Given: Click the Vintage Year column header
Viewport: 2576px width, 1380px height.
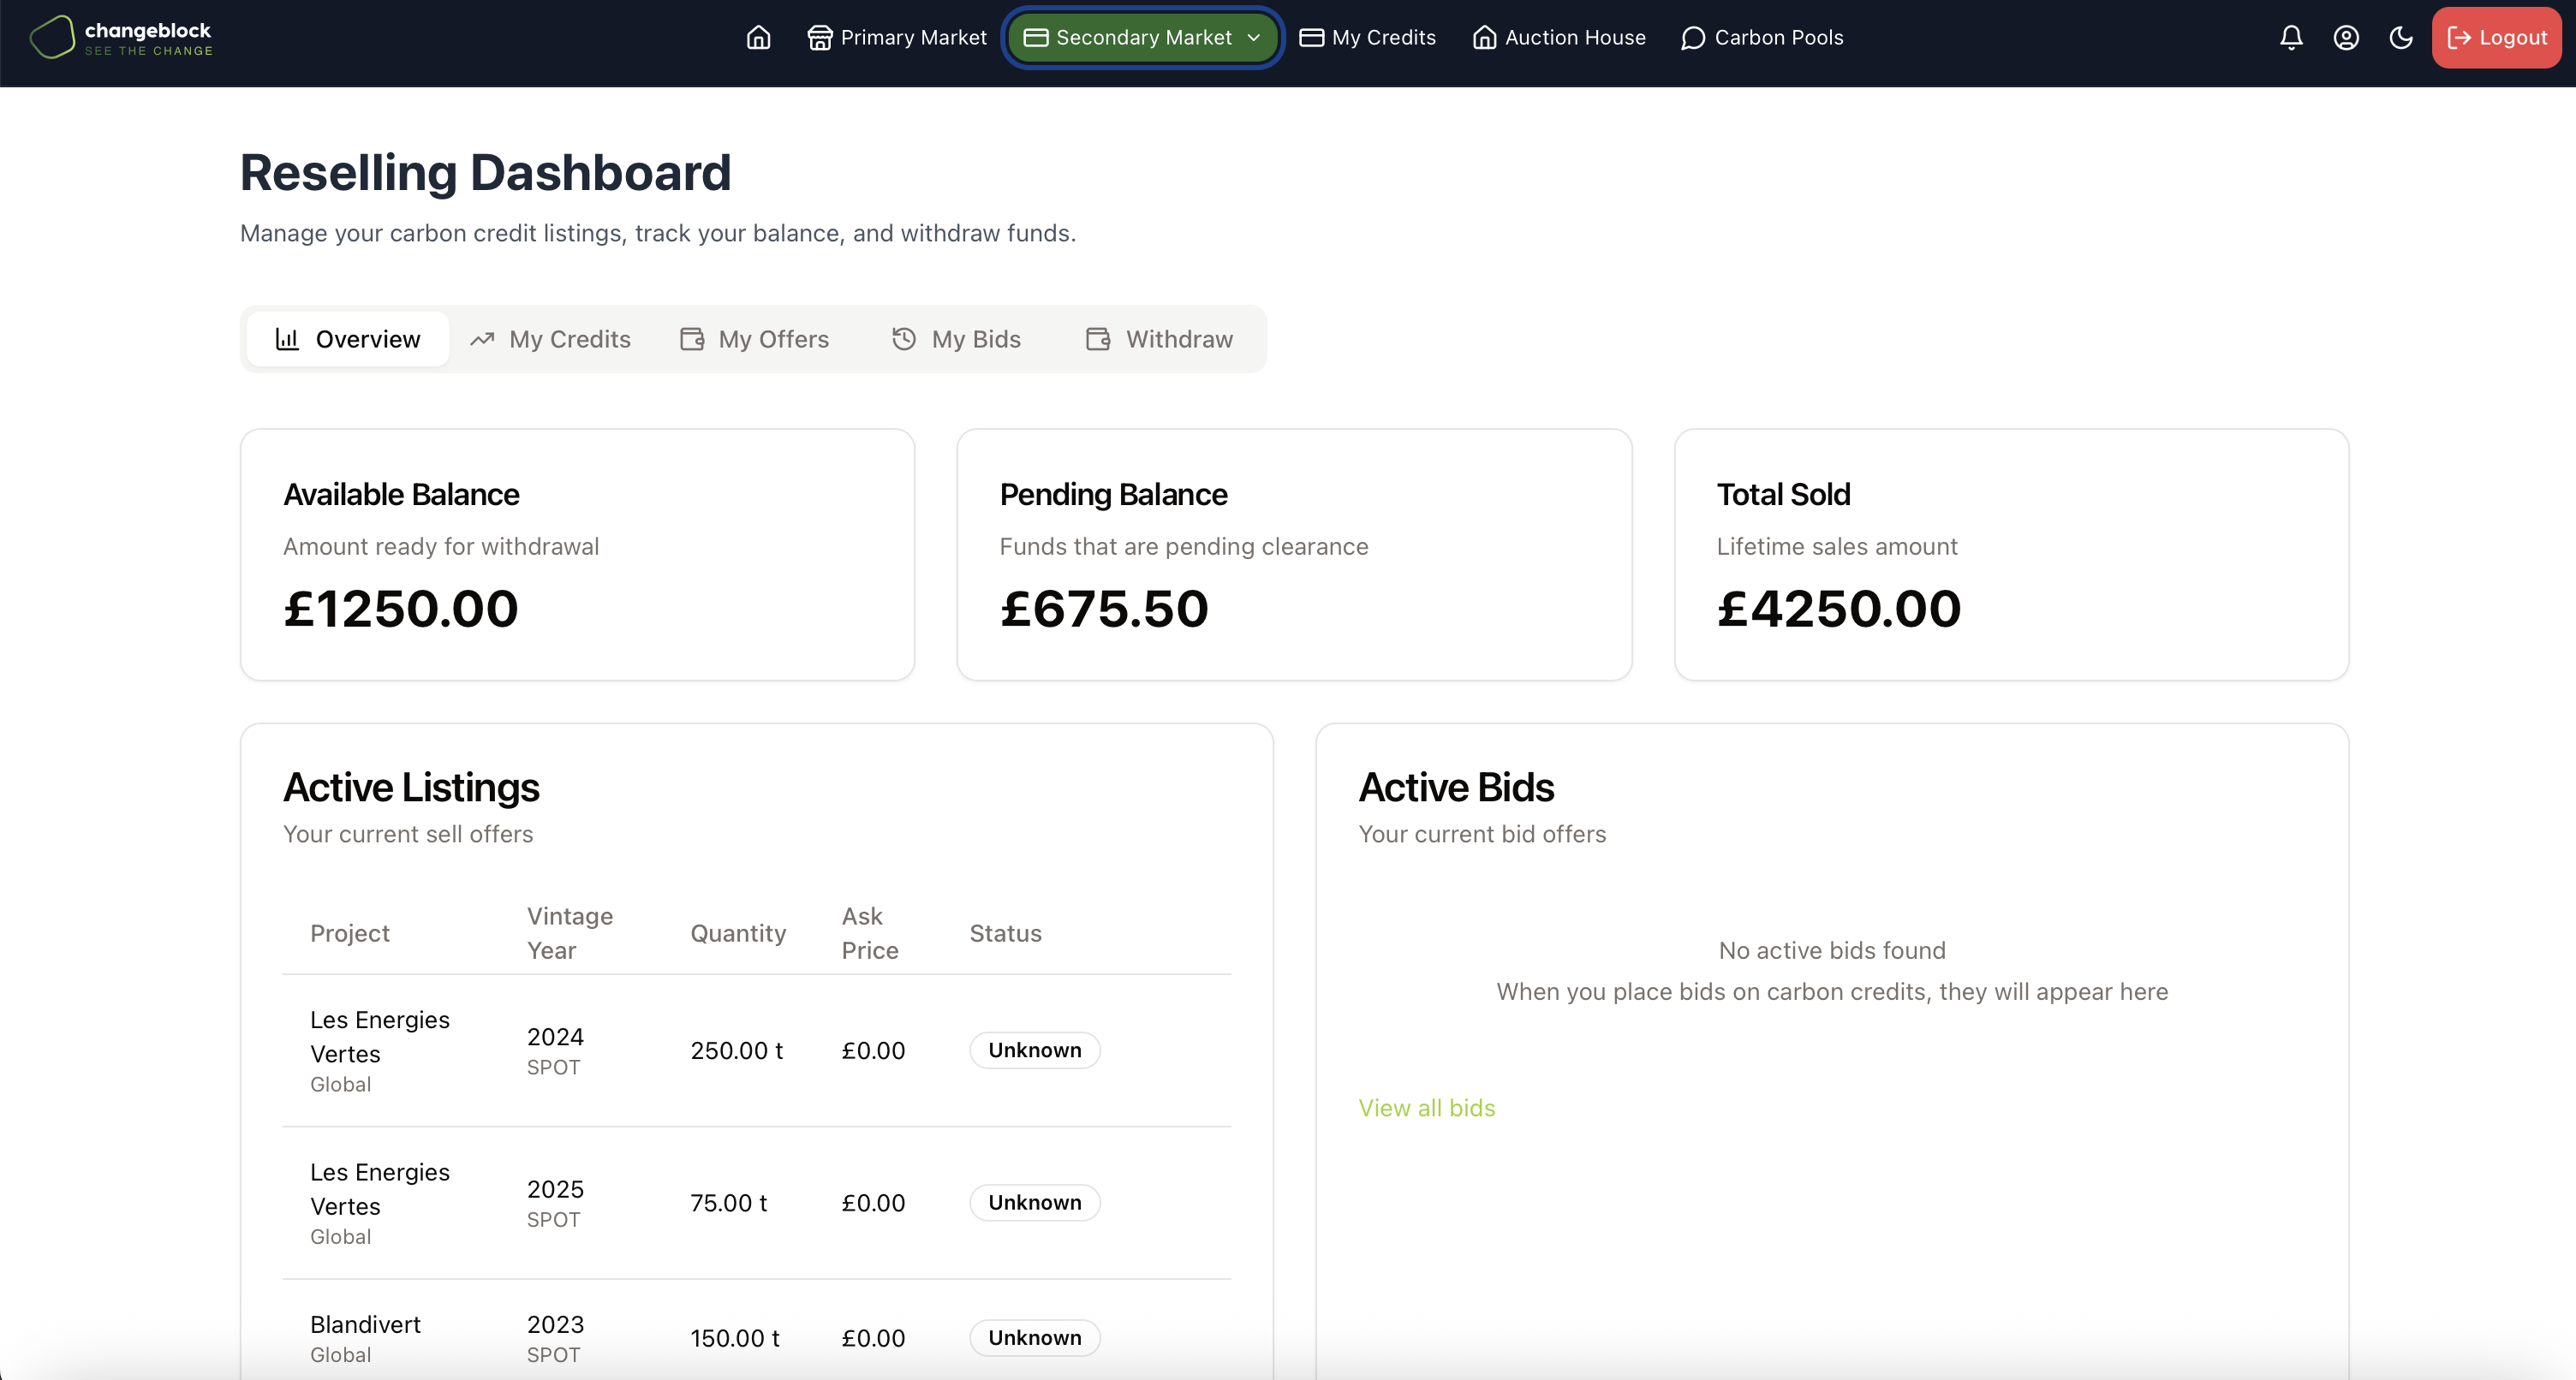Looking at the screenshot, I should coord(570,933).
